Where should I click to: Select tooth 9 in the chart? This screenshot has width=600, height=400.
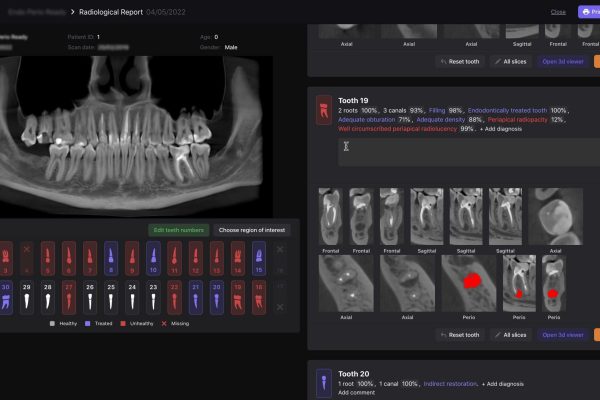(132, 258)
